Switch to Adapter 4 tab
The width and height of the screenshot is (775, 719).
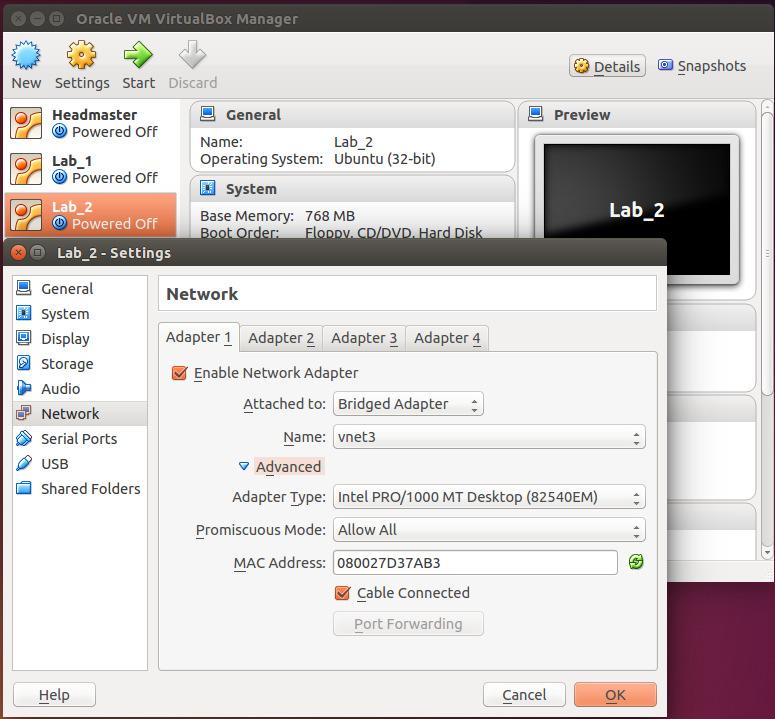[447, 338]
